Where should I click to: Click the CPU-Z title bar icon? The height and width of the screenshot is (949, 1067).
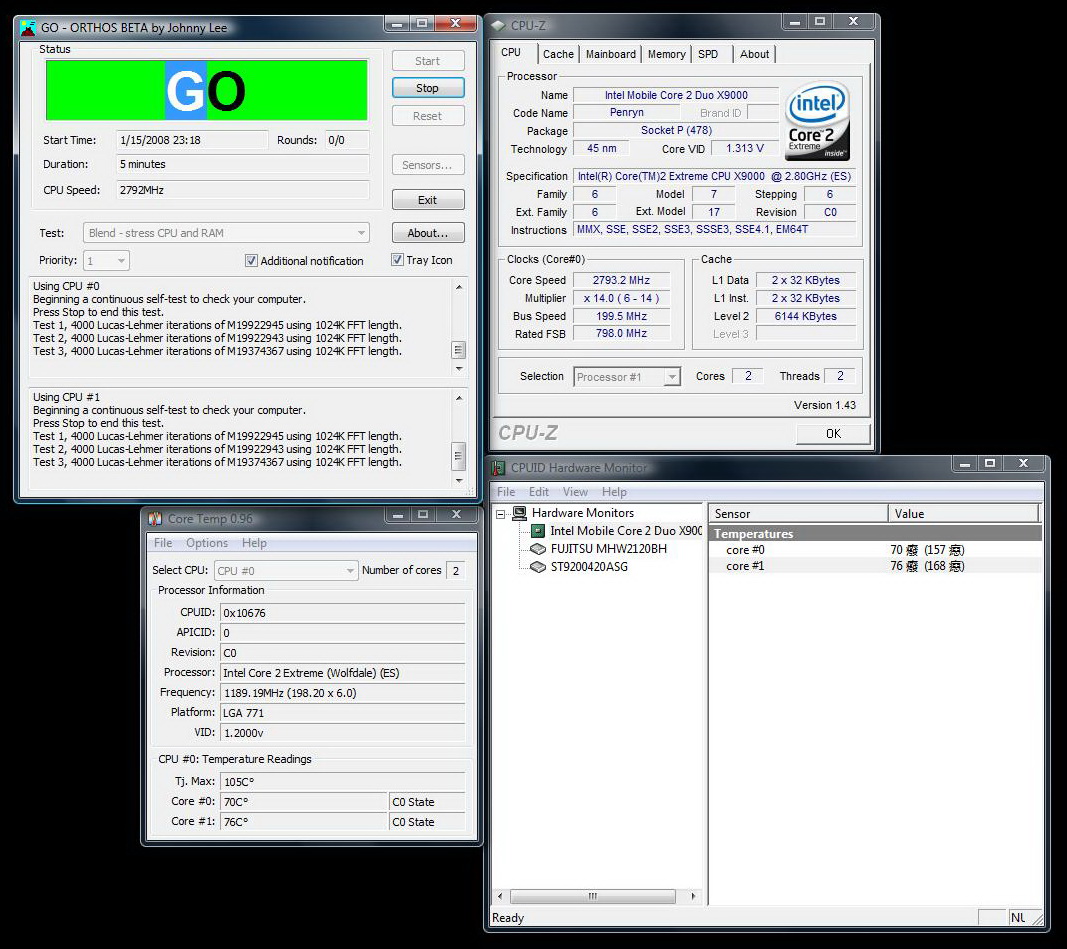click(x=499, y=26)
